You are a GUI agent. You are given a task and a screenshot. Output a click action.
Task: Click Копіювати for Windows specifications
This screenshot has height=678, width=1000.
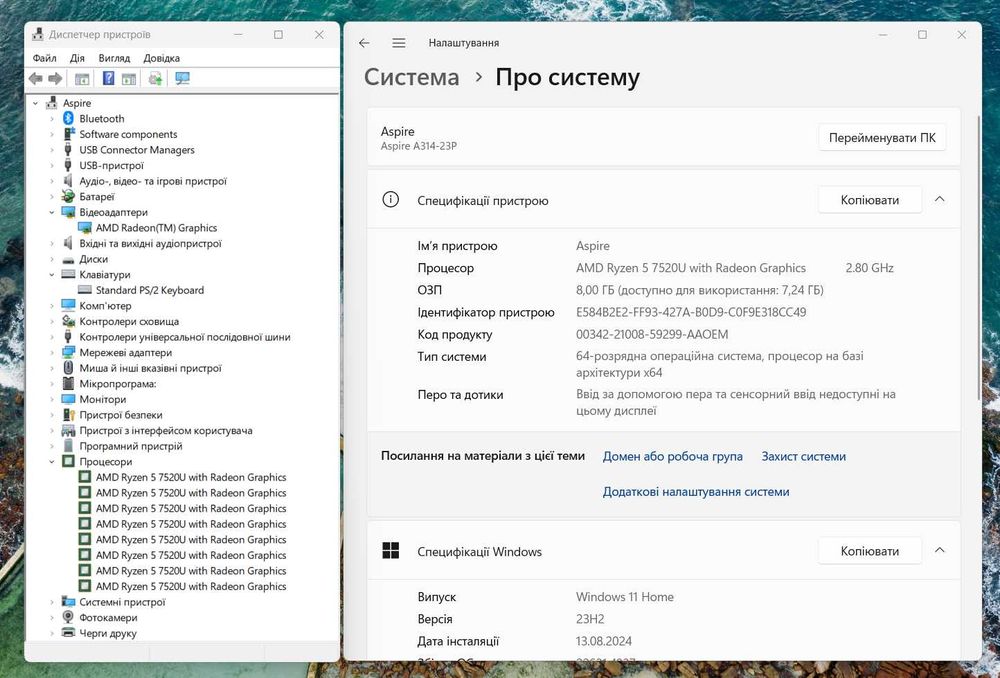click(x=870, y=550)
